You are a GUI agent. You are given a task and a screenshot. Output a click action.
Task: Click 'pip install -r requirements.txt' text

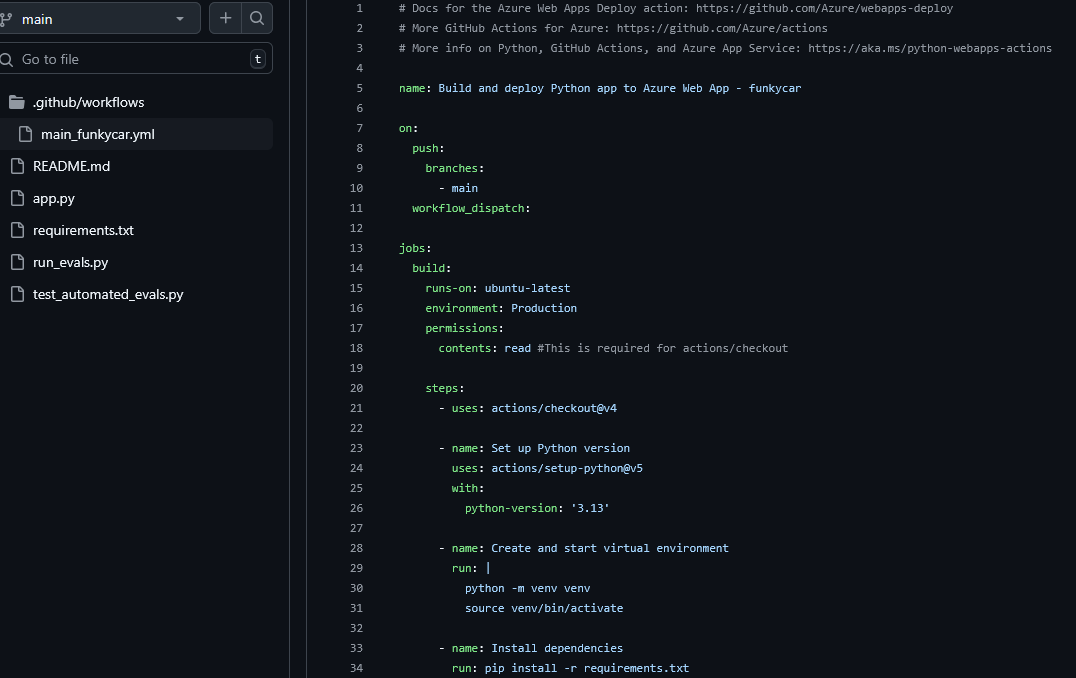pos(587,668)
